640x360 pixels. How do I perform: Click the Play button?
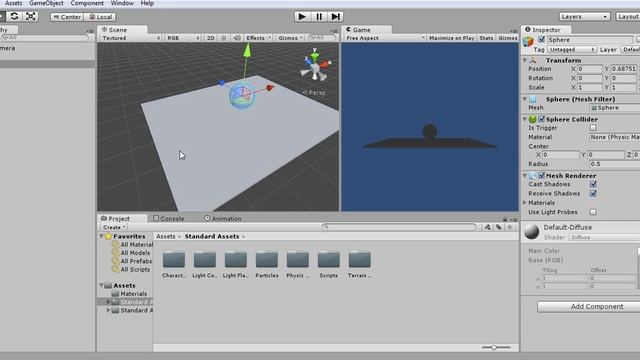(x=302, y=17)
